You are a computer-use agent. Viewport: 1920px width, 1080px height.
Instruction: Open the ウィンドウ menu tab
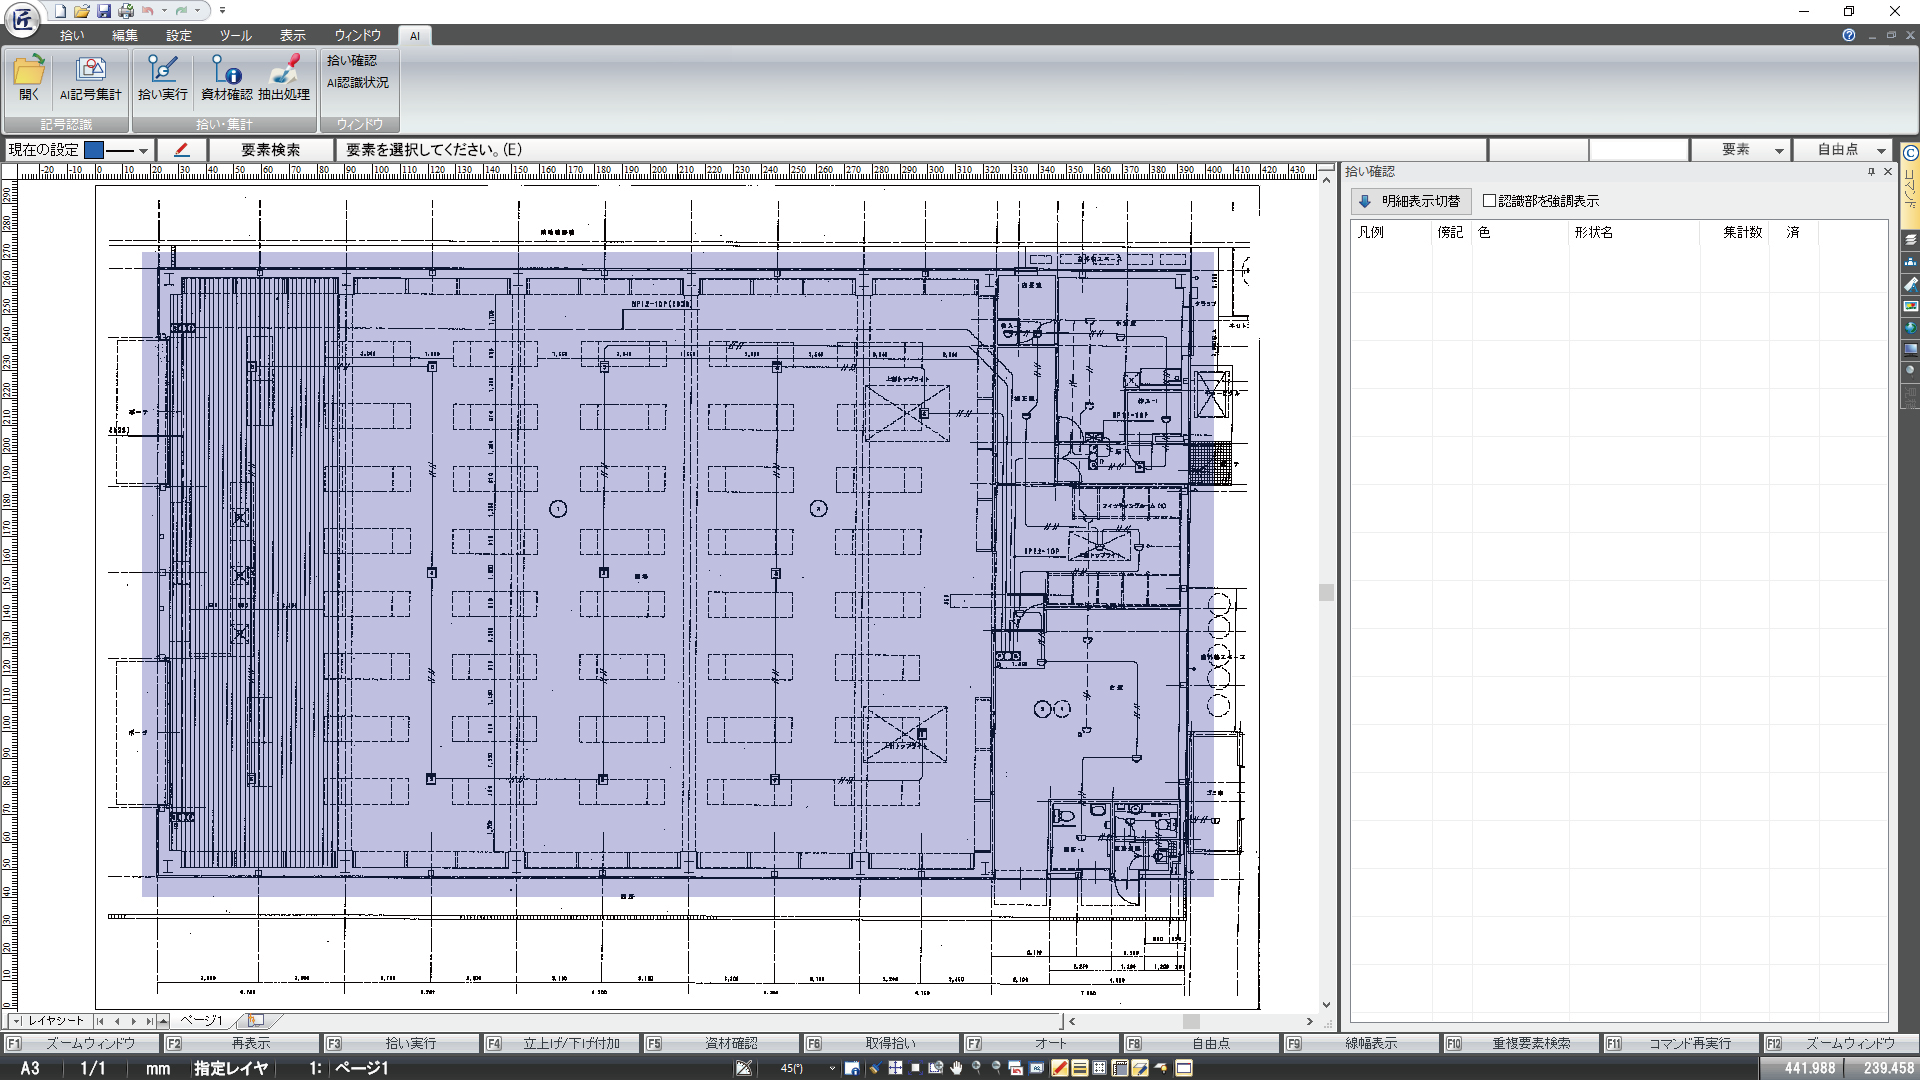coord(358,35)
